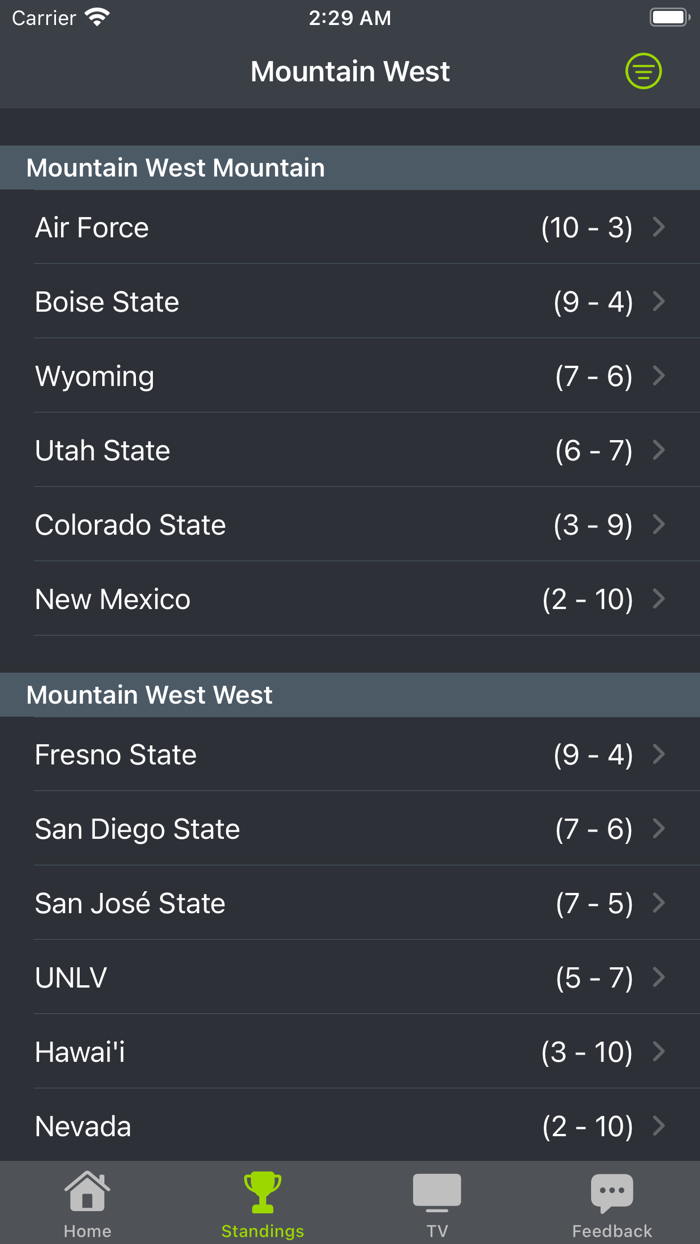Select the New Mexico row

[x=350, y=599]
